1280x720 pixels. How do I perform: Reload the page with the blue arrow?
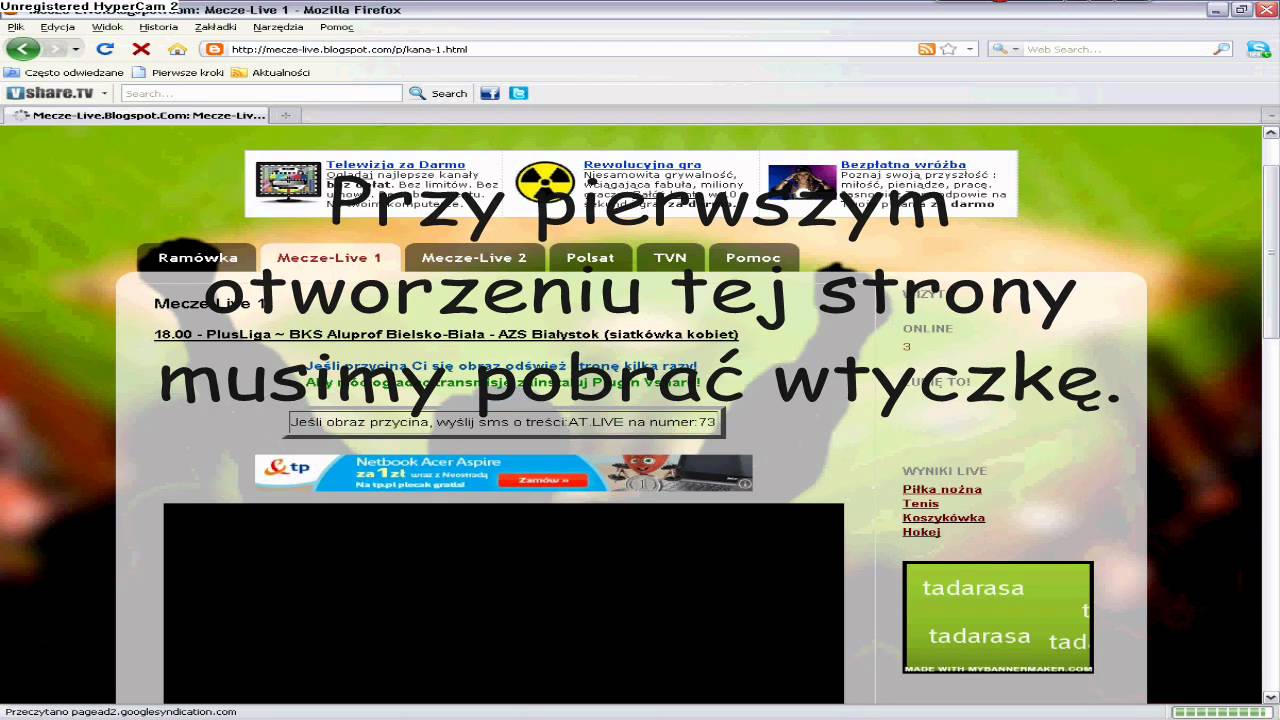(x=105, y=49)
